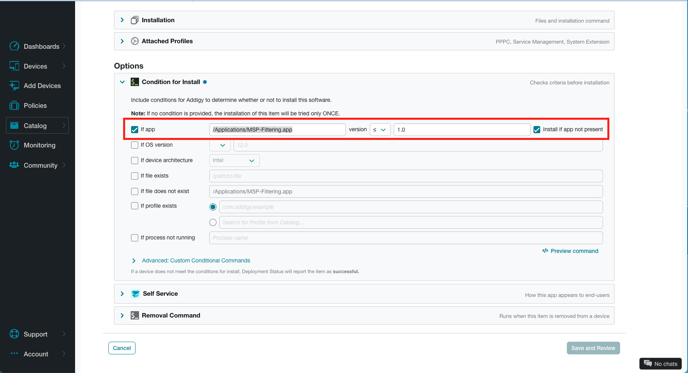Viewport: 688px width, 373px height.
Task: Click the Add Devices icon
Action: pos(14,86)
